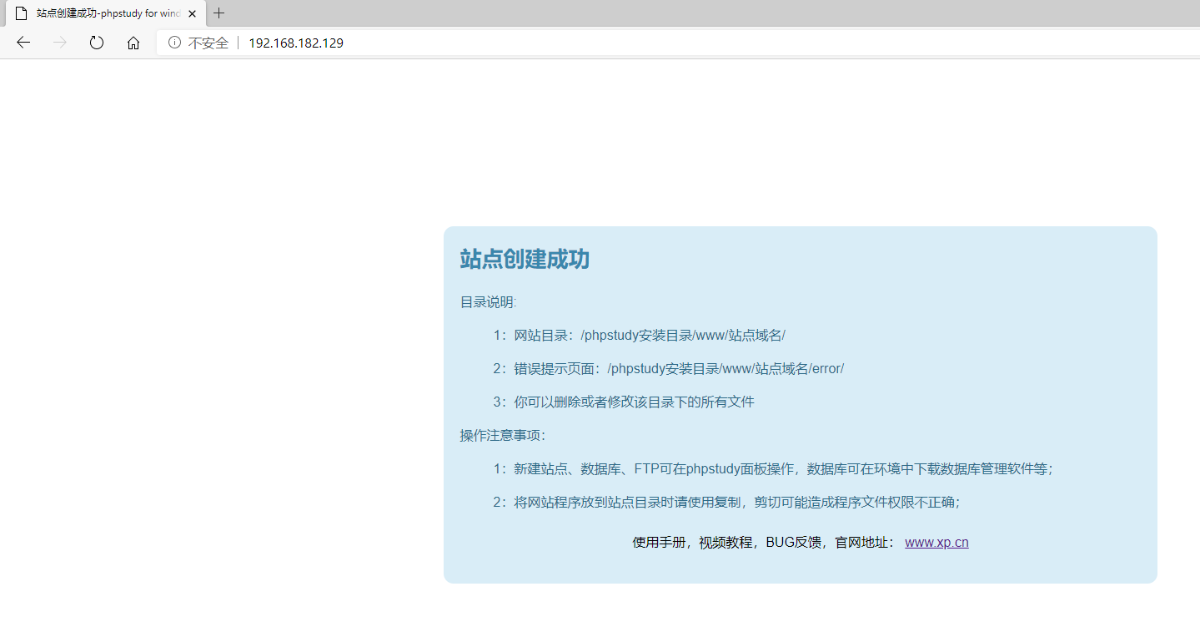The height and width of the screenshot is (627, 1200).
Task: Close the 站点创建成功 tab
Action: point(192,14)
